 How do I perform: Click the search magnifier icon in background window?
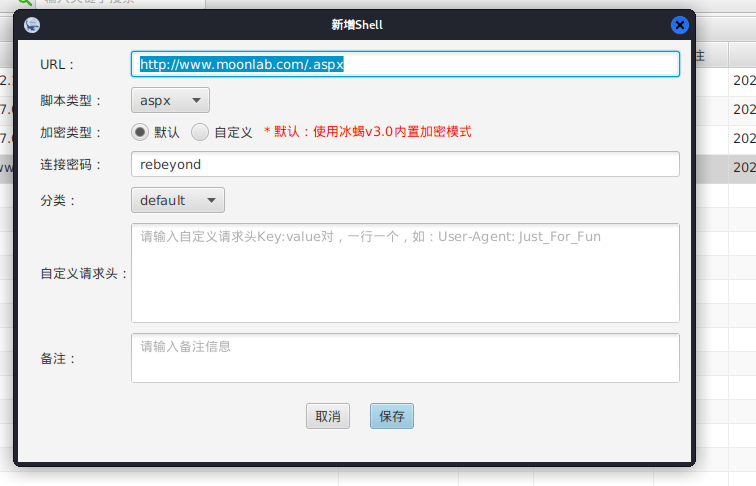click(x=24, y=2)
